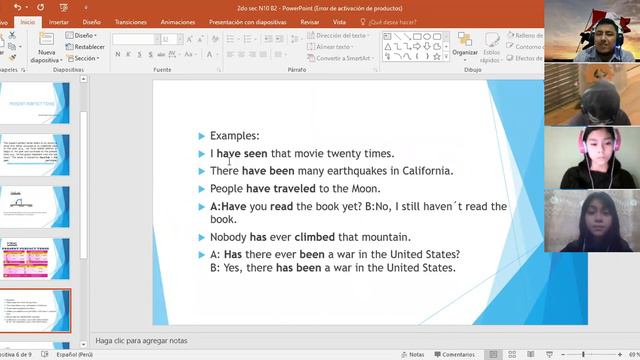Image resolution: width=640 pixels, height=360 pixels.
Task: Select the oval shape in shapes gallery
Action: [x=427, y=37]
